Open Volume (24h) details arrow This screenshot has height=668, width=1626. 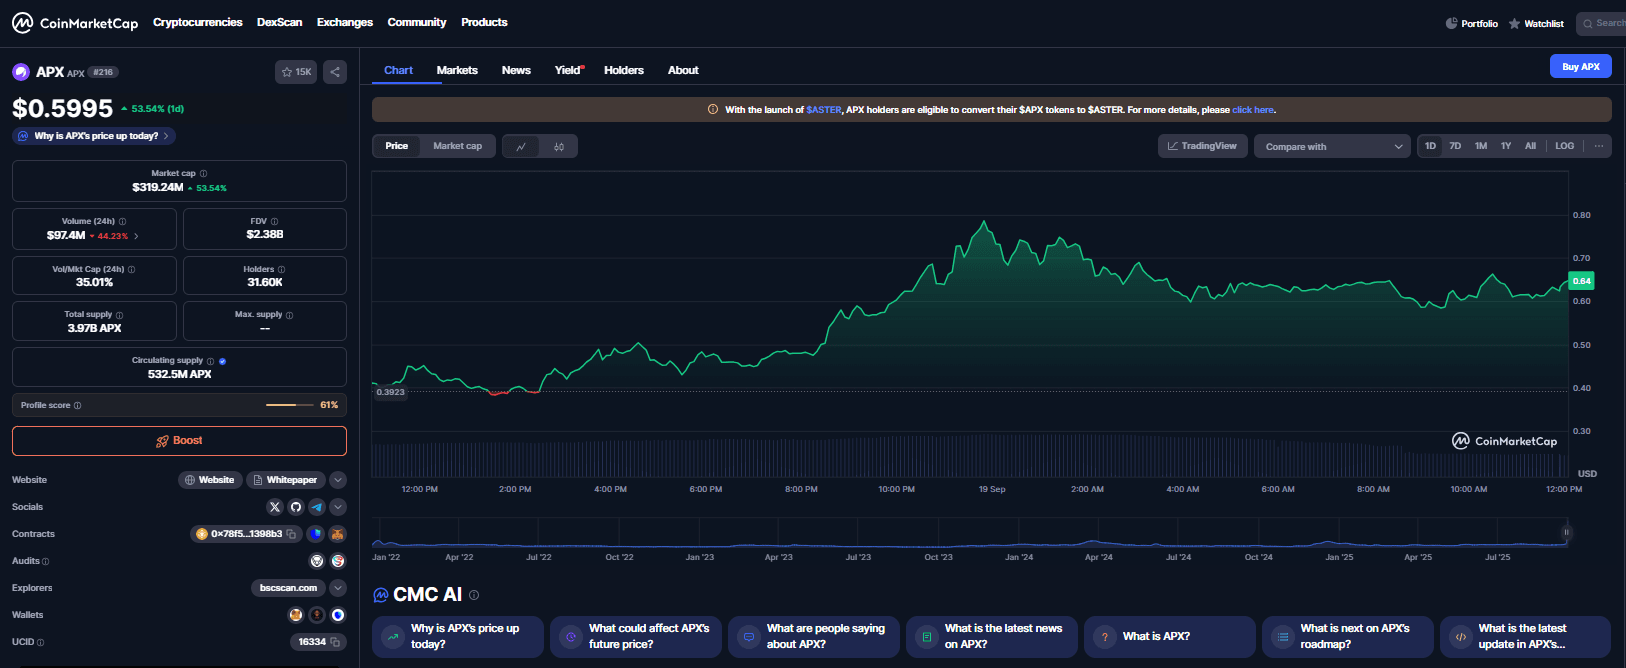[x=136, y=237]
